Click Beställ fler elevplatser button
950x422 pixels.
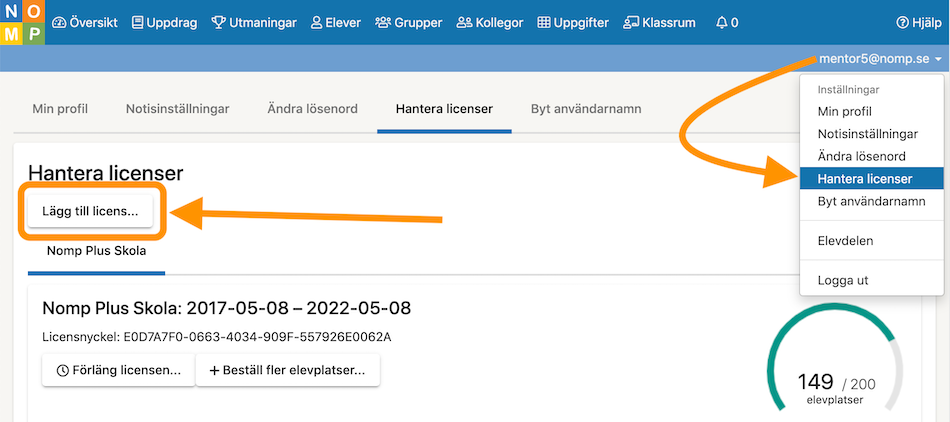coord(288,370)
